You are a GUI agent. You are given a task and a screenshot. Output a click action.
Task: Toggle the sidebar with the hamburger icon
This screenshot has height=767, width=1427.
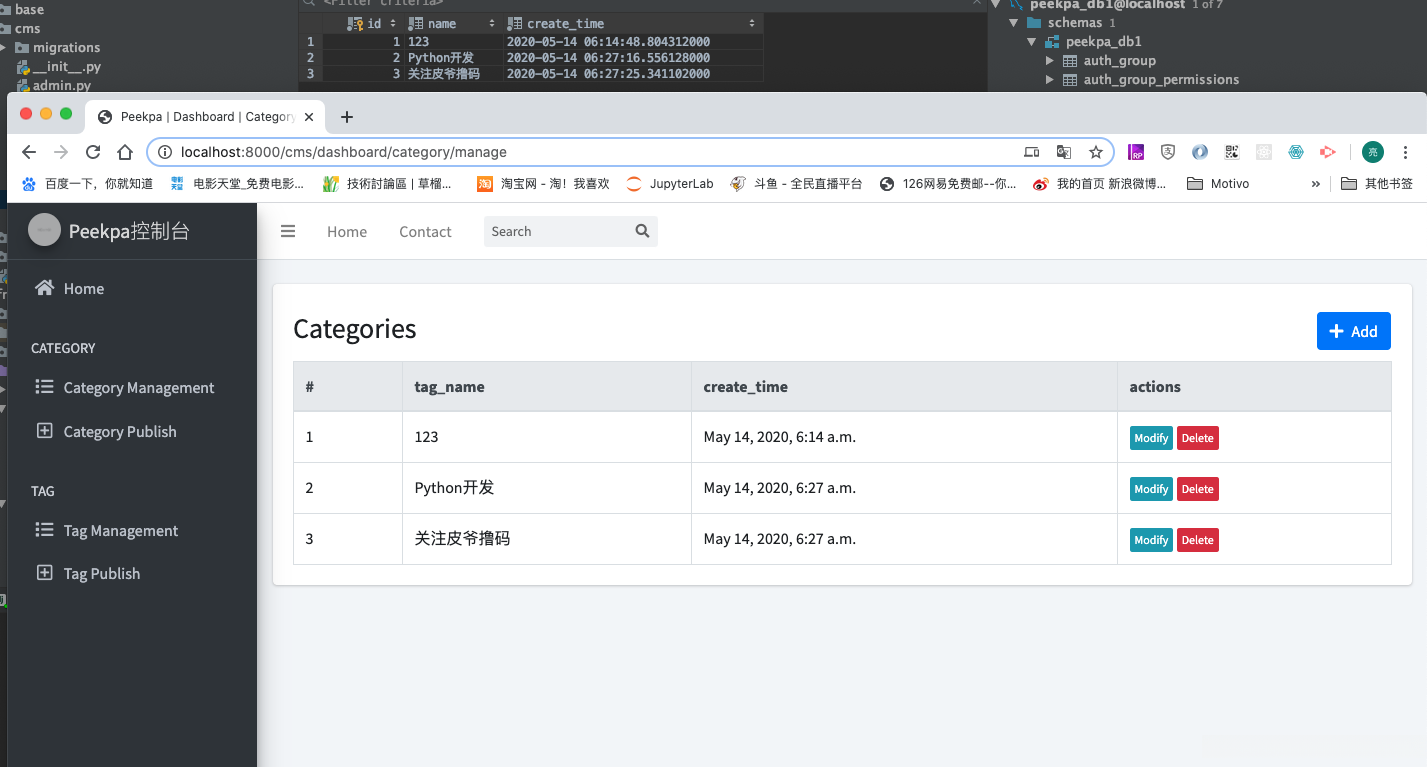[x=288, y=231]
